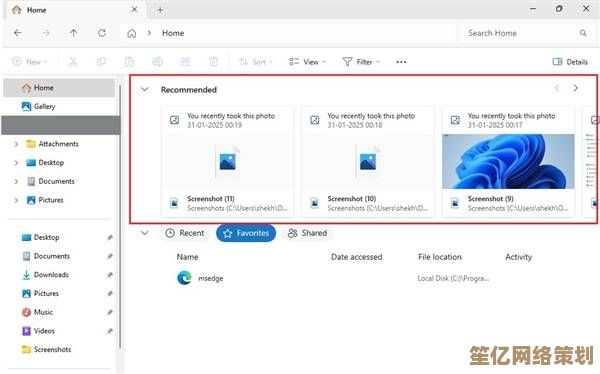The height and width of the screenshot is (374, 600).
Task: Click the Paste icon in toolbar
Action: tap(129, 62)
